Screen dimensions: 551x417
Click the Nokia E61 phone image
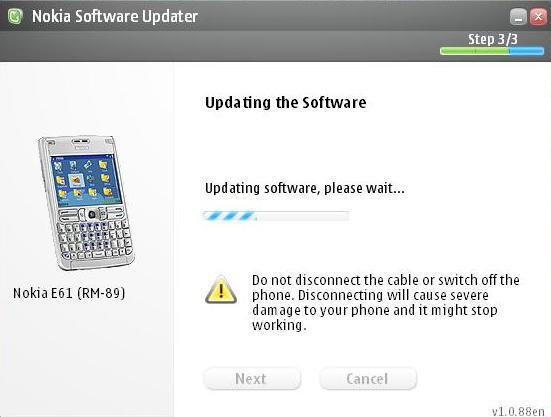pos(86,203)
